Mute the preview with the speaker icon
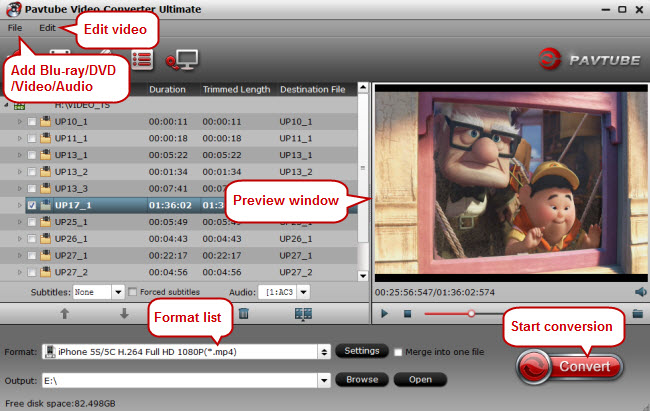Screen dimensions: 650x411 641,292
